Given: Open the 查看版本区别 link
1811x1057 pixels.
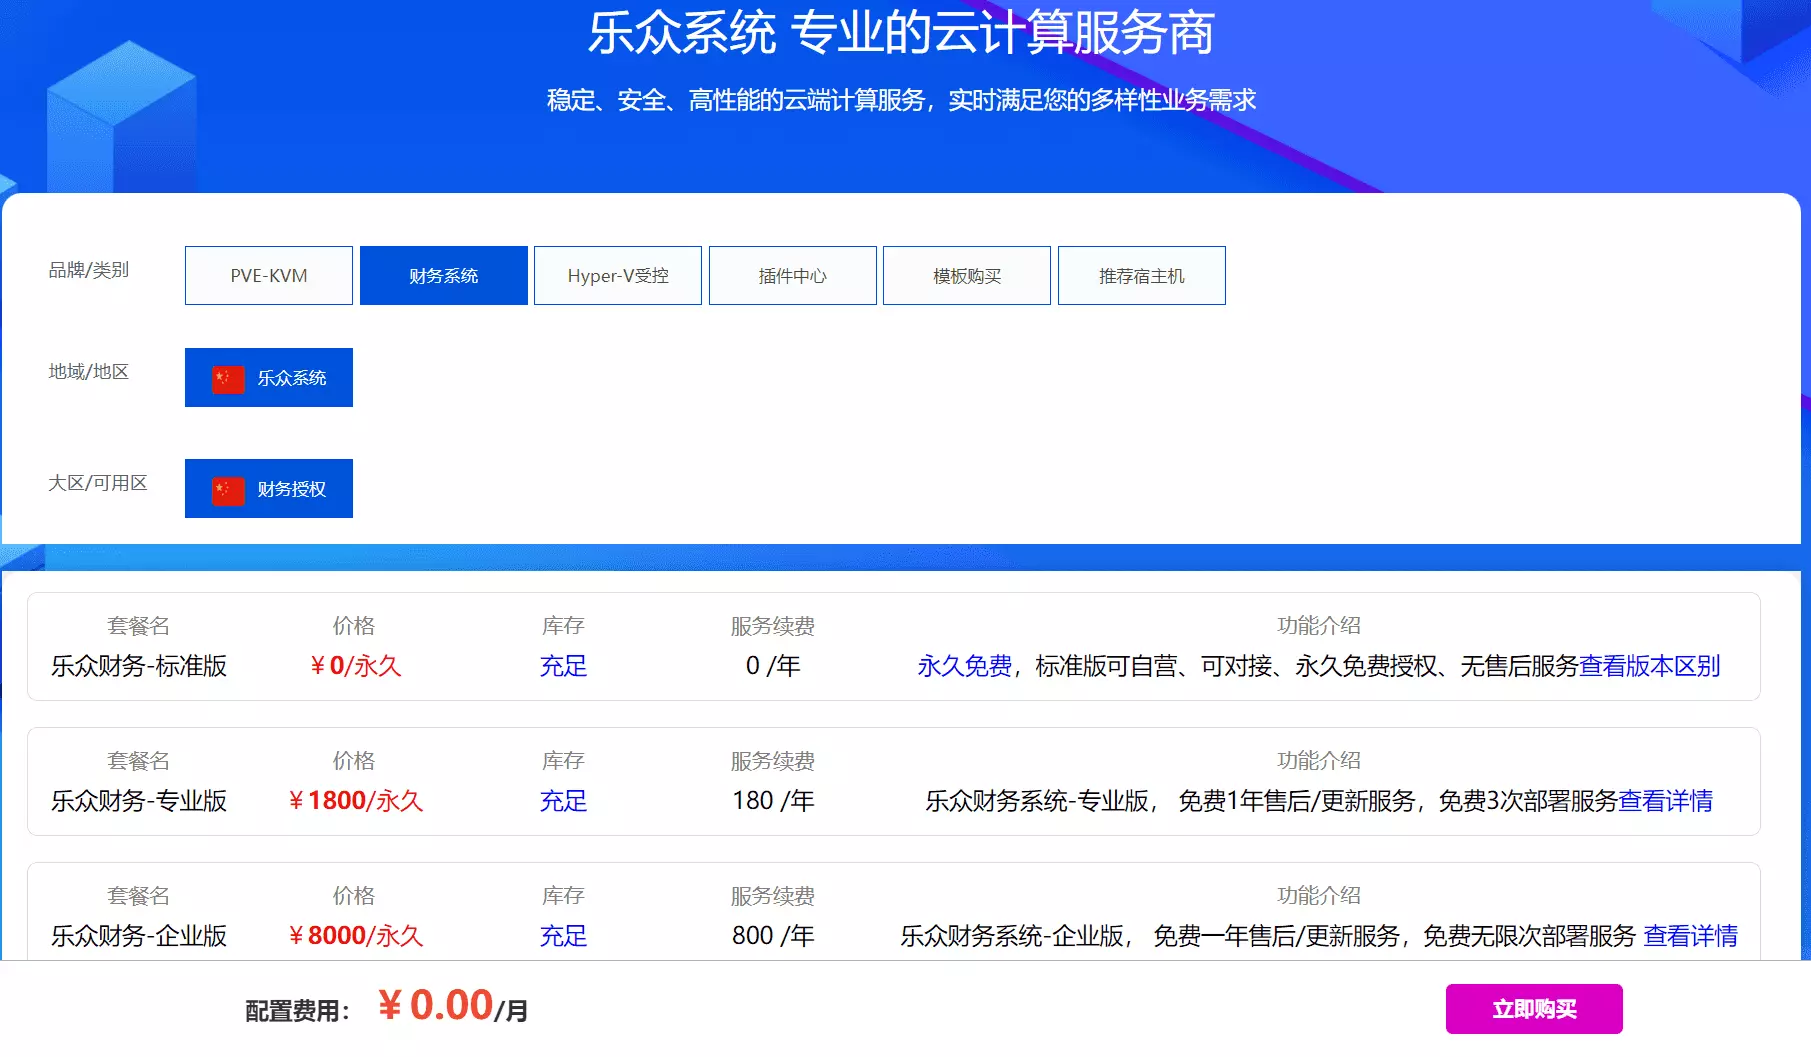Looking at the screenshot, I should (x=1650, y=666).
